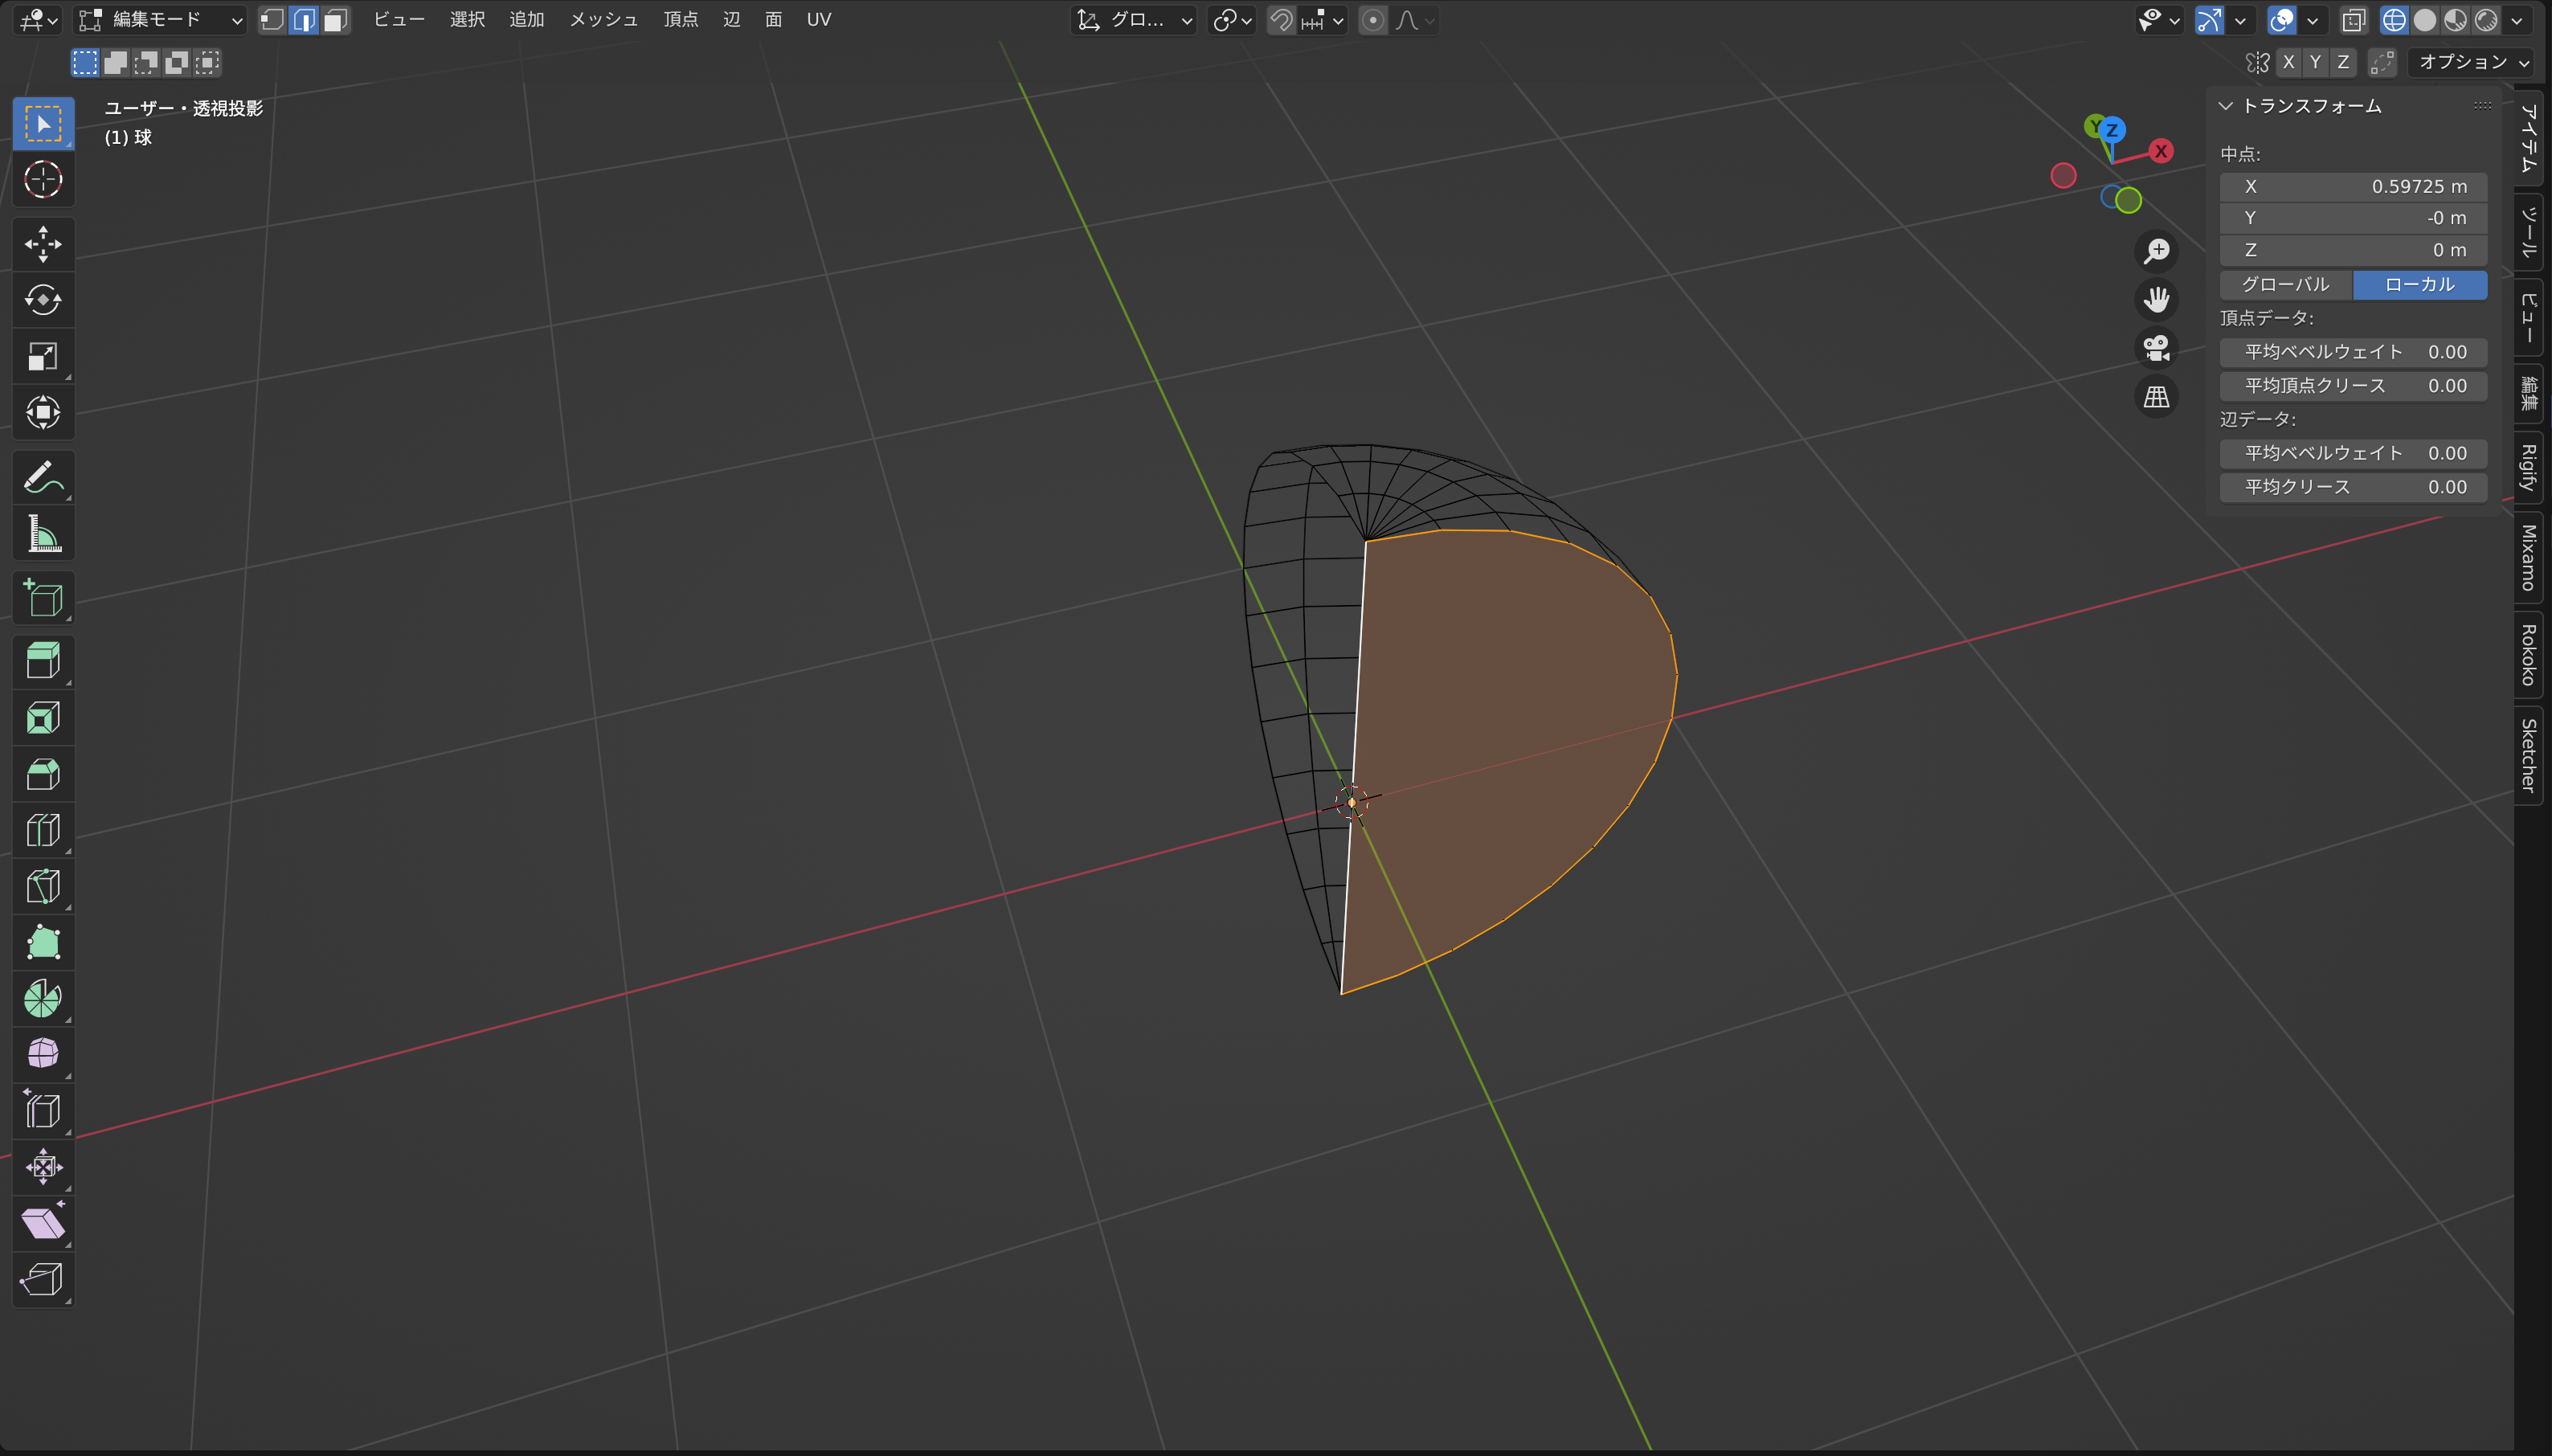Toggle proportional editing
2552x1456 pixels.
(1373, 19)
